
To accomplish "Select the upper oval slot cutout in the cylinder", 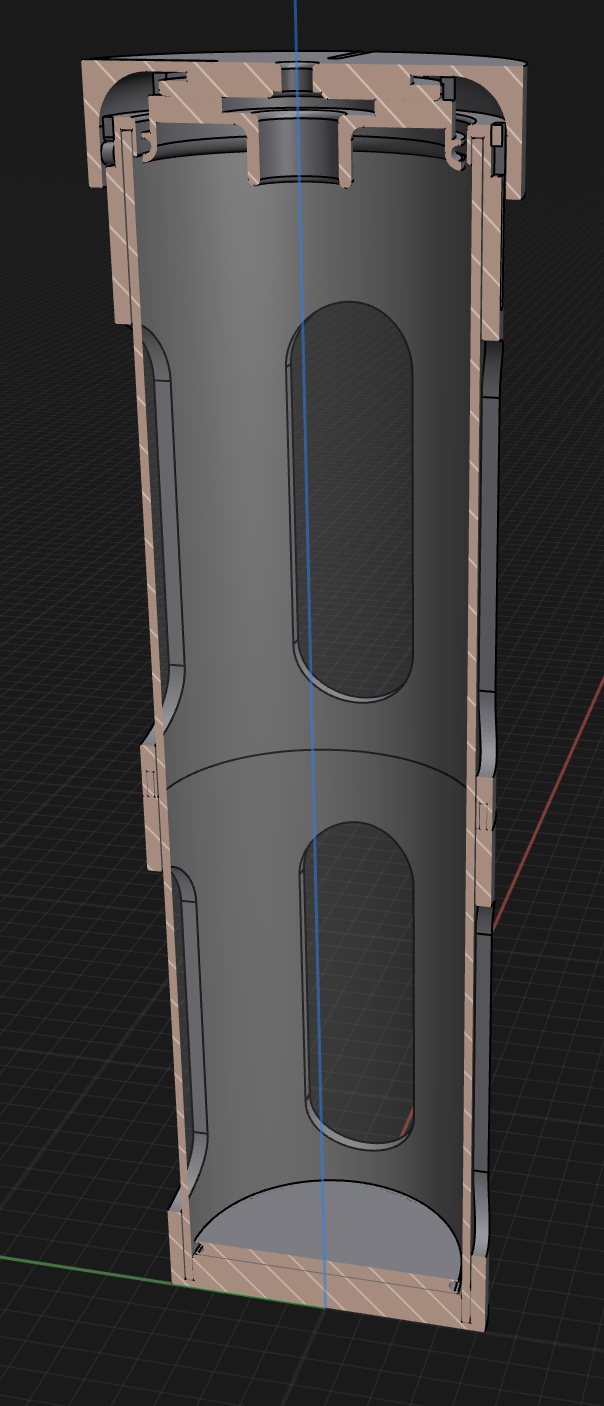I will (351, 500).
